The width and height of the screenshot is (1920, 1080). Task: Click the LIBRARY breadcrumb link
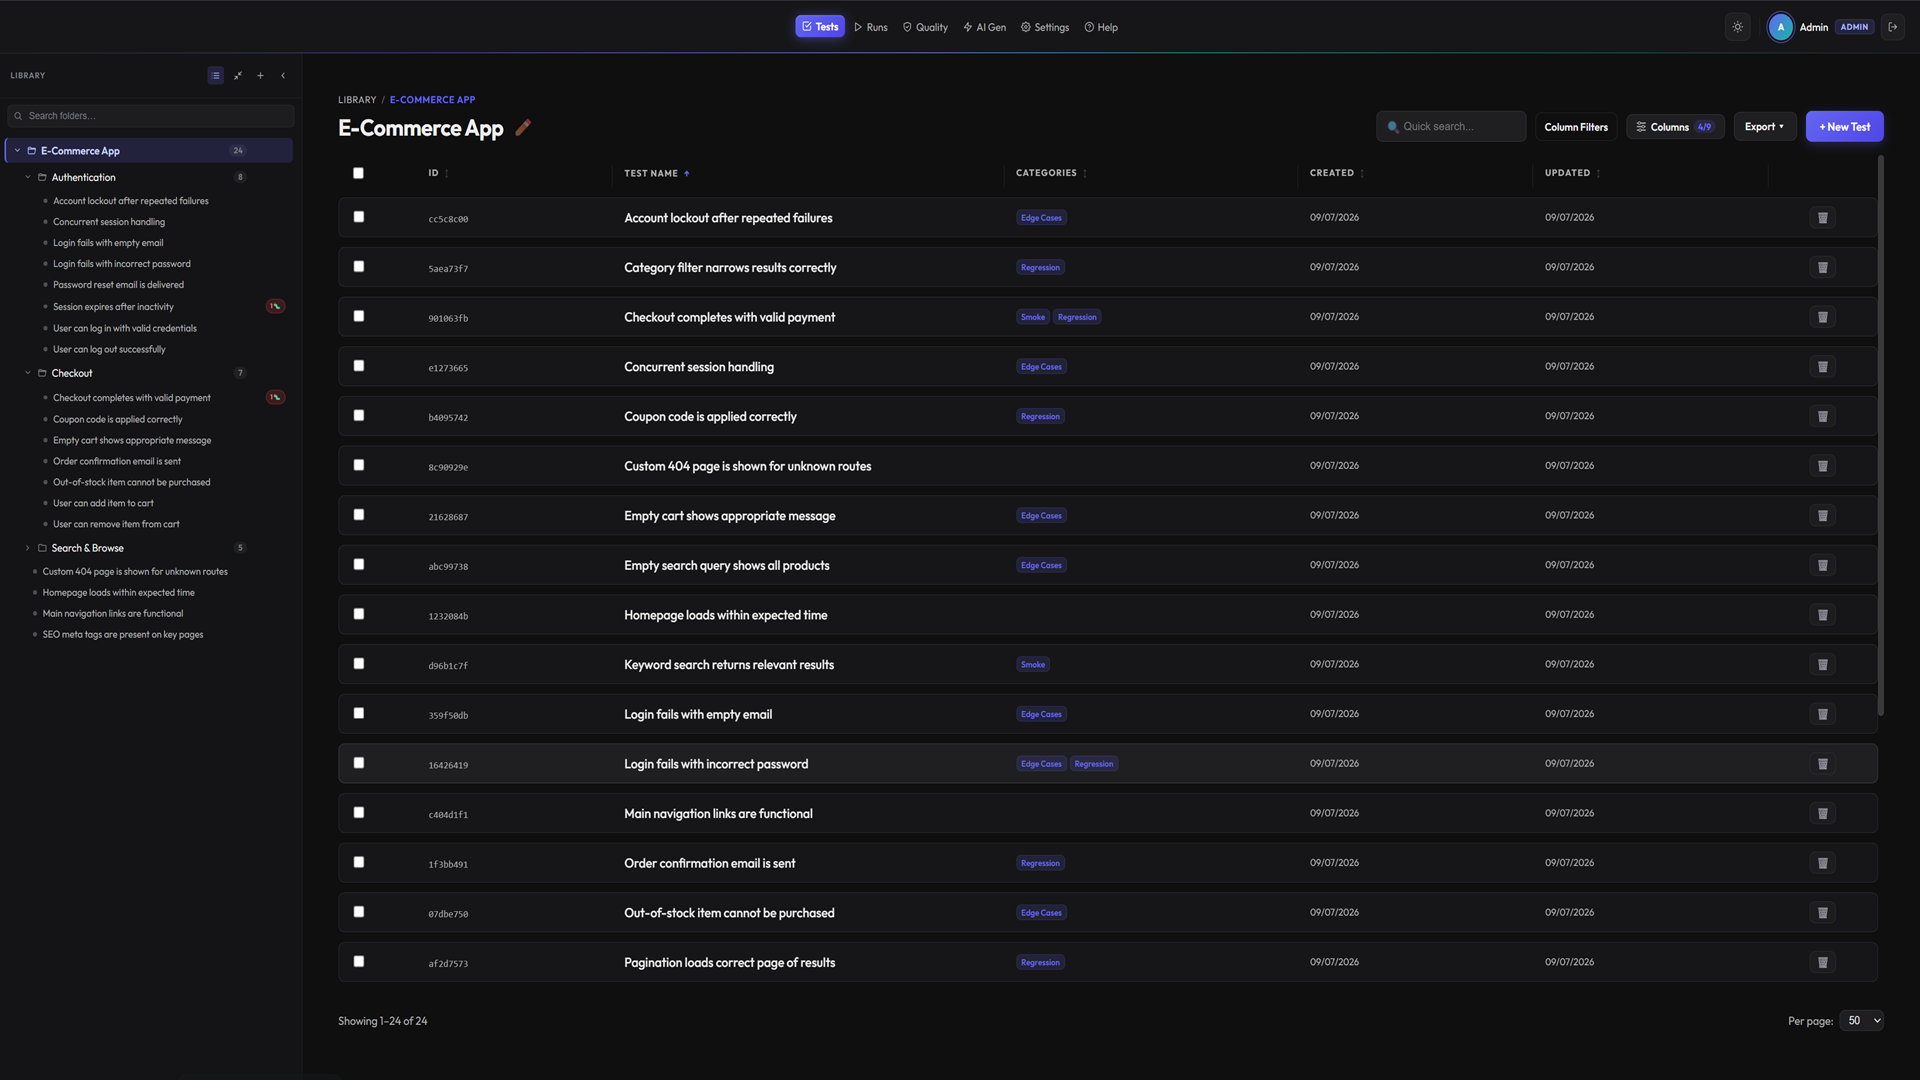[x=357, y=100]
